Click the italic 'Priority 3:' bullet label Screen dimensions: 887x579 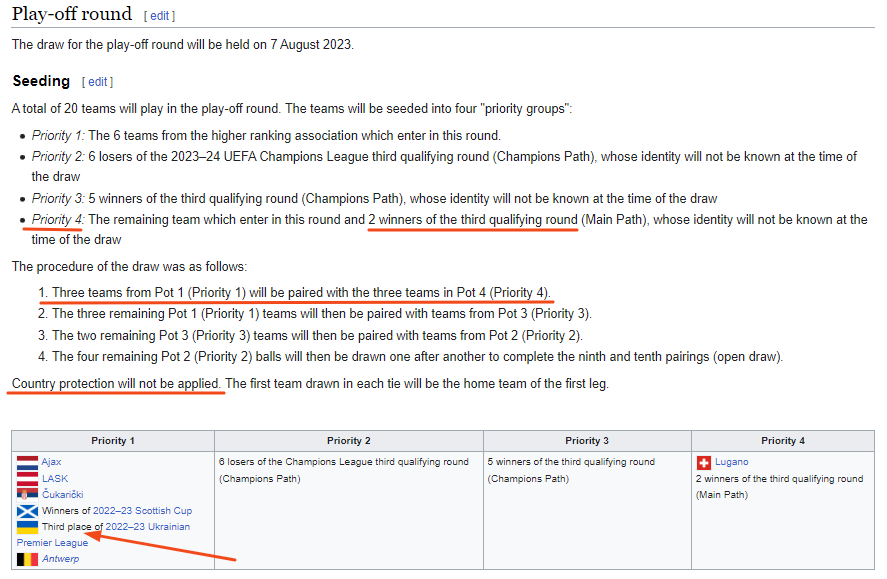coord(58,198)
